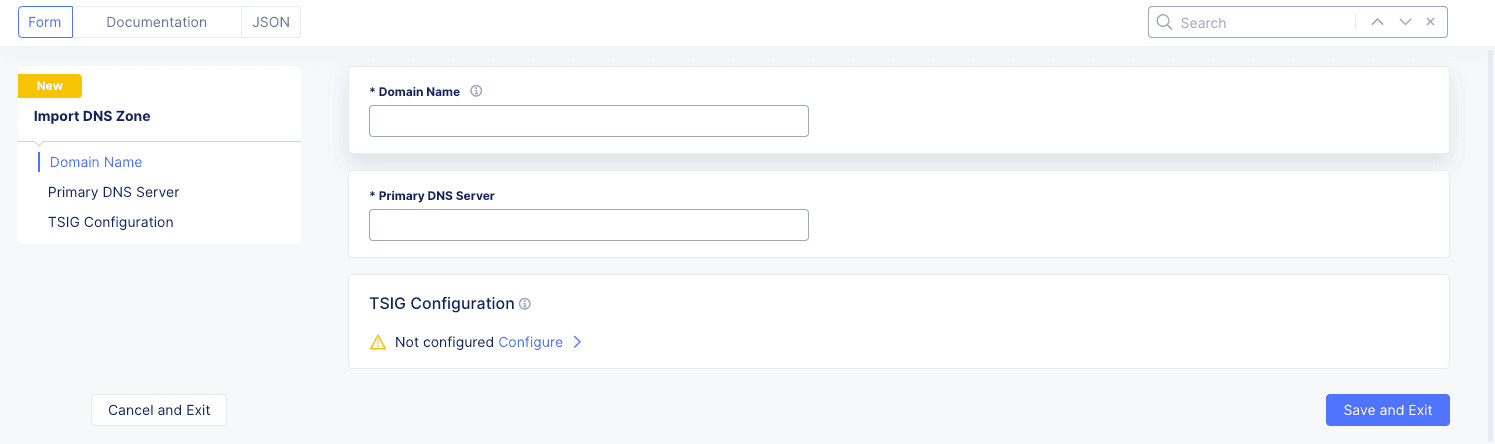Click the search magnifier icon
Image resolution: width=1495 pixels, height=444 pixels.
point(1164,22)
